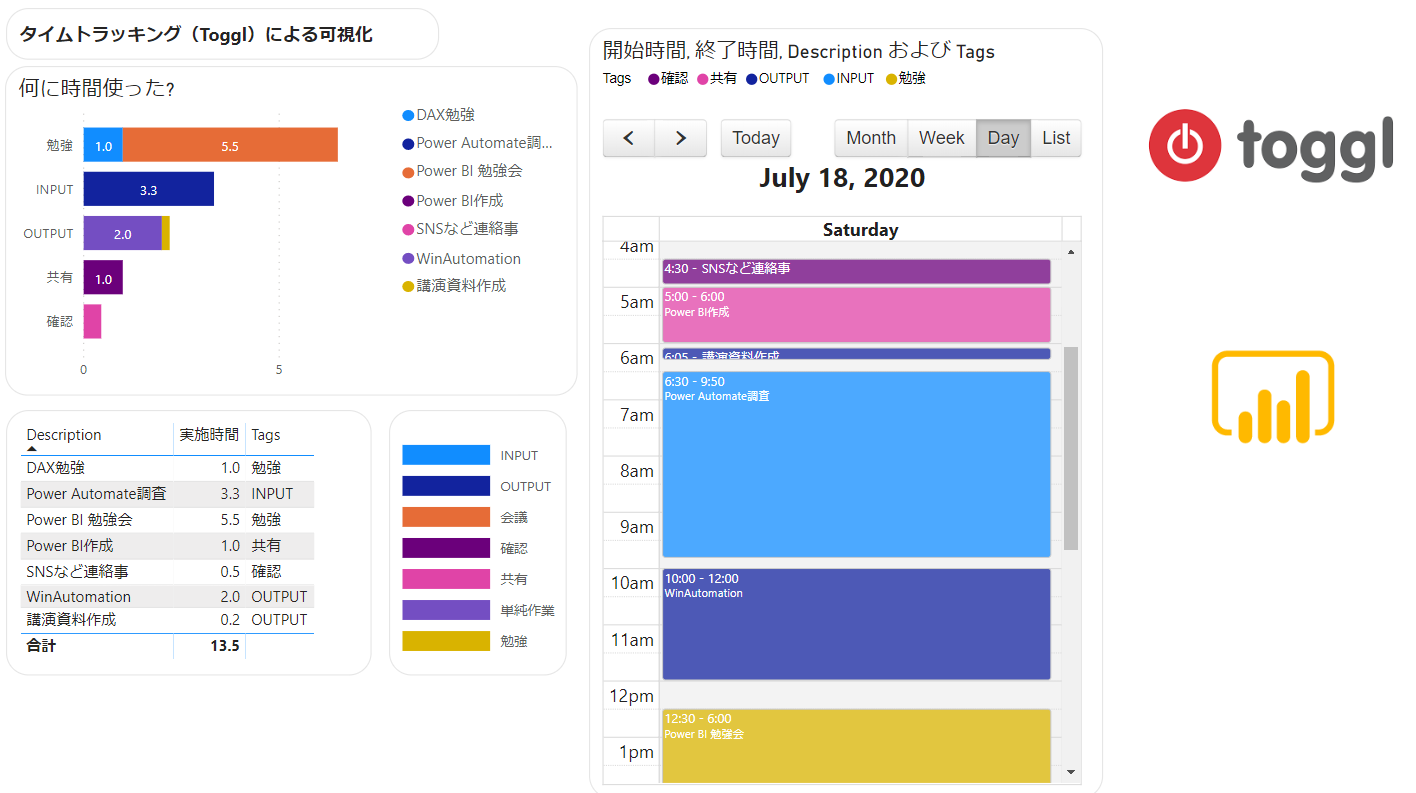Select the 会議 orange swatch in slicer

pyautogui.click(x=446, y=517)
